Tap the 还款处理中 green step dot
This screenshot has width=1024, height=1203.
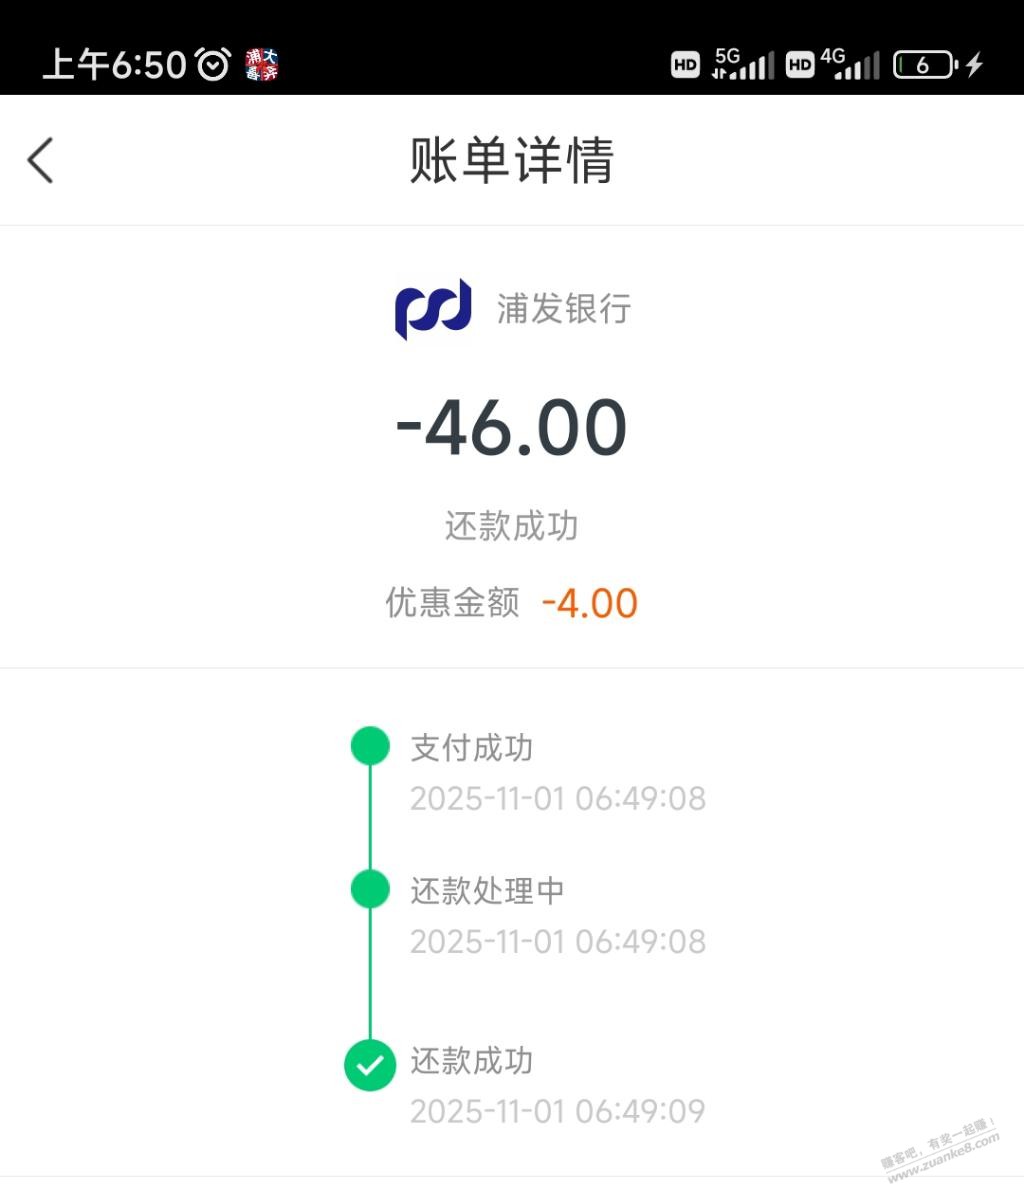tap(370, 889)
